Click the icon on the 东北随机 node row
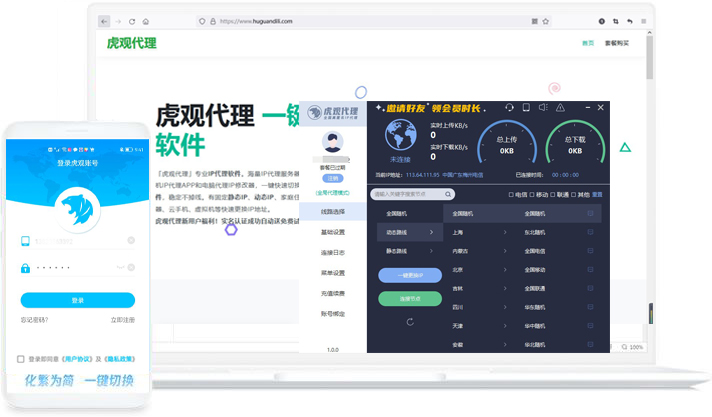The width and height of the screenshot is (712, 417). 590,232
